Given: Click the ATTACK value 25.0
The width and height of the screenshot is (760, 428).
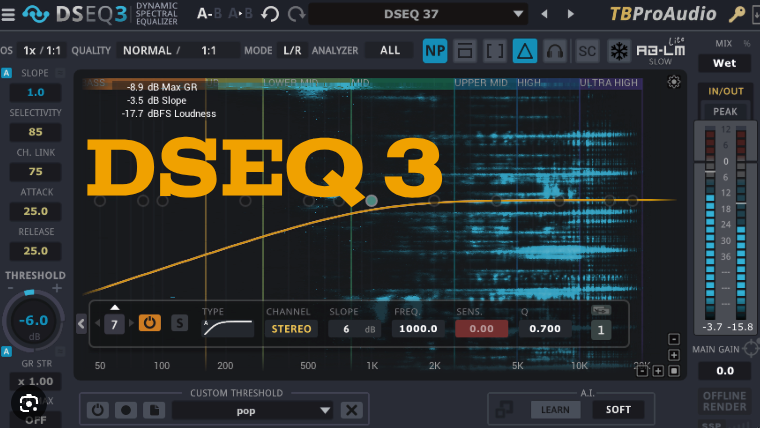Looking at the screenshot, I should 35,211.
